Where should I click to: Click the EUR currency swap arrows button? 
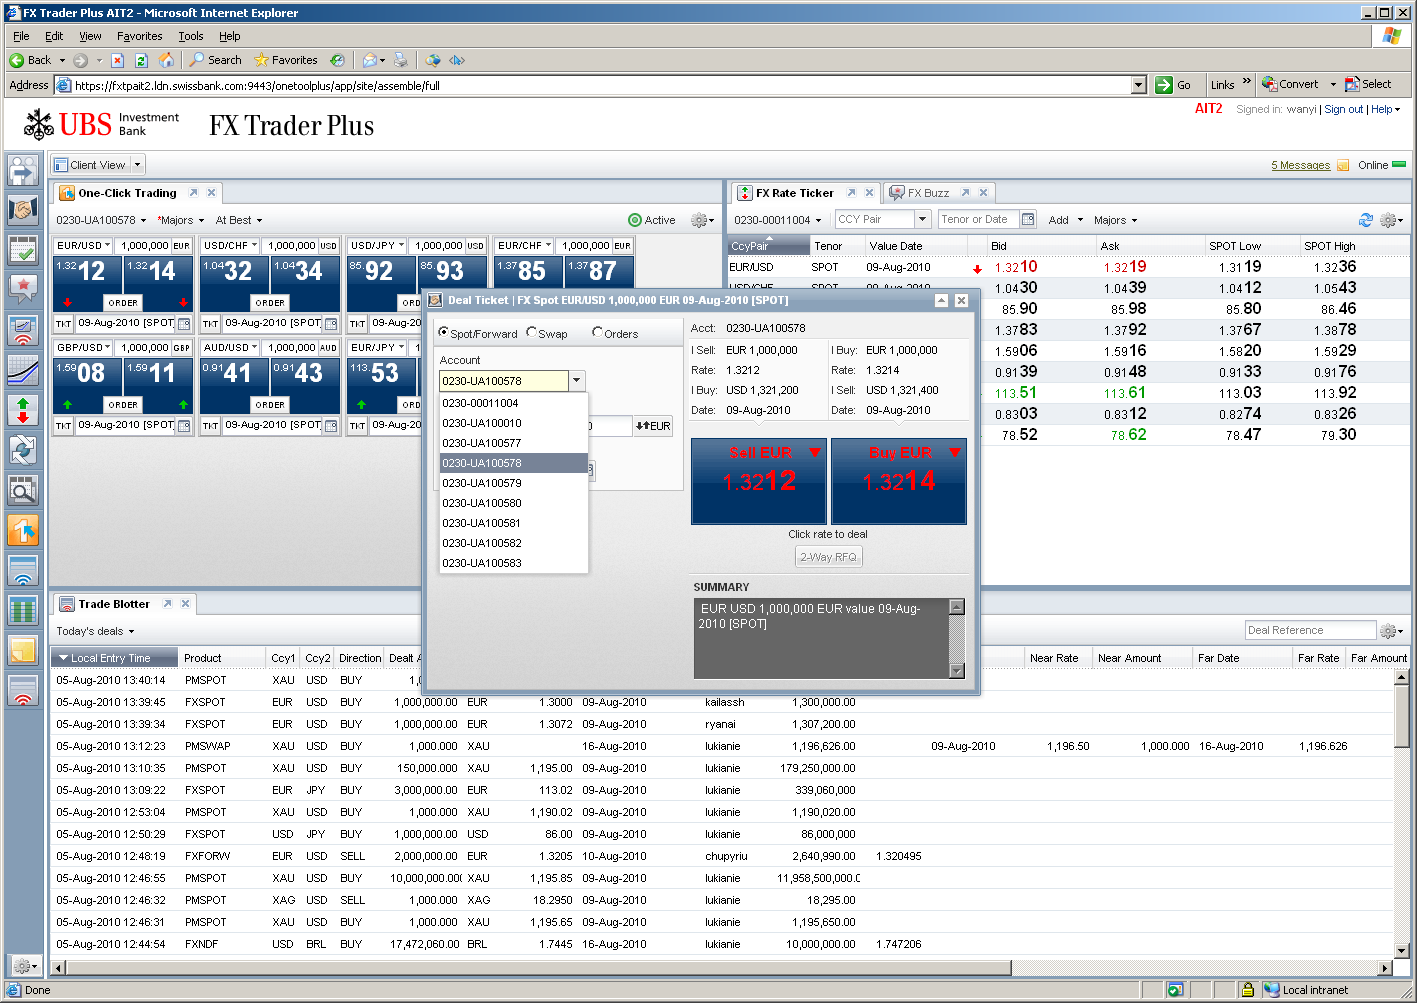point(653,426)
